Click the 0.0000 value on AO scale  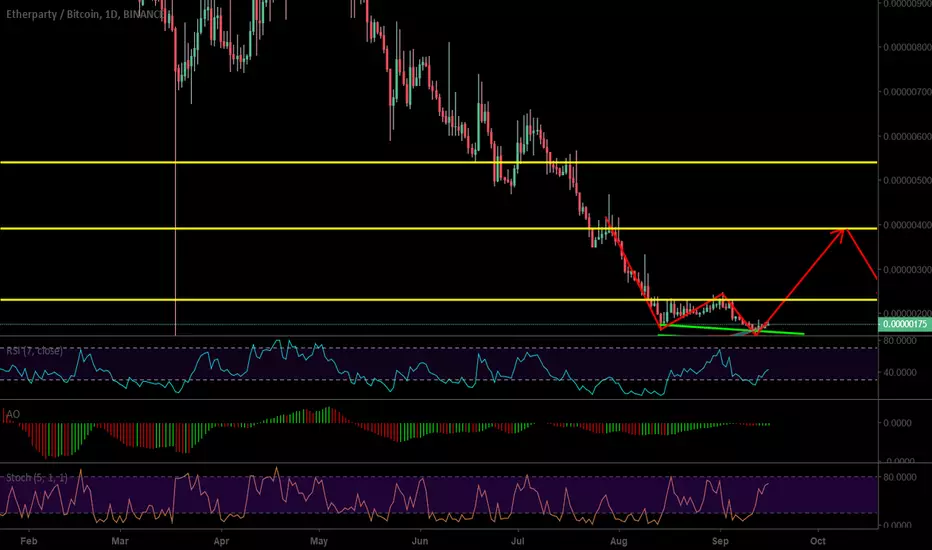tap(898, 423)
